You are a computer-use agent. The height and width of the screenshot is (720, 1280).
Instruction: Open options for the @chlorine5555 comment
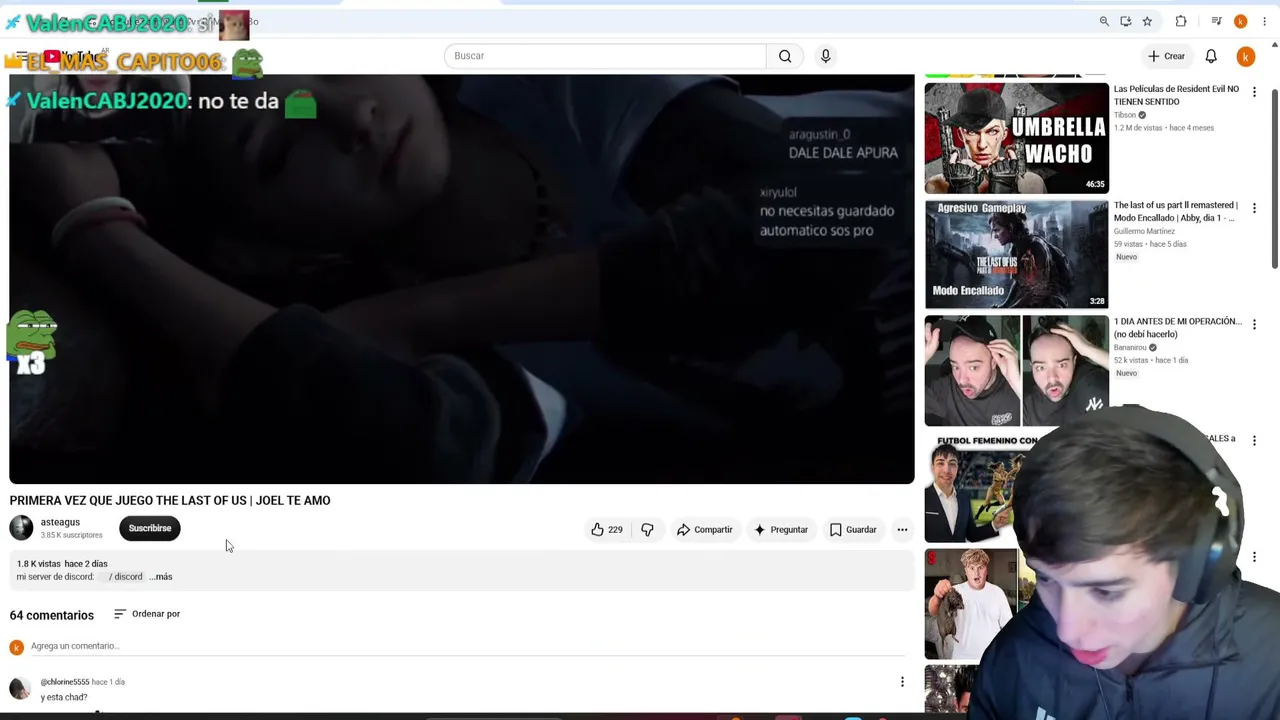[902, 682]
